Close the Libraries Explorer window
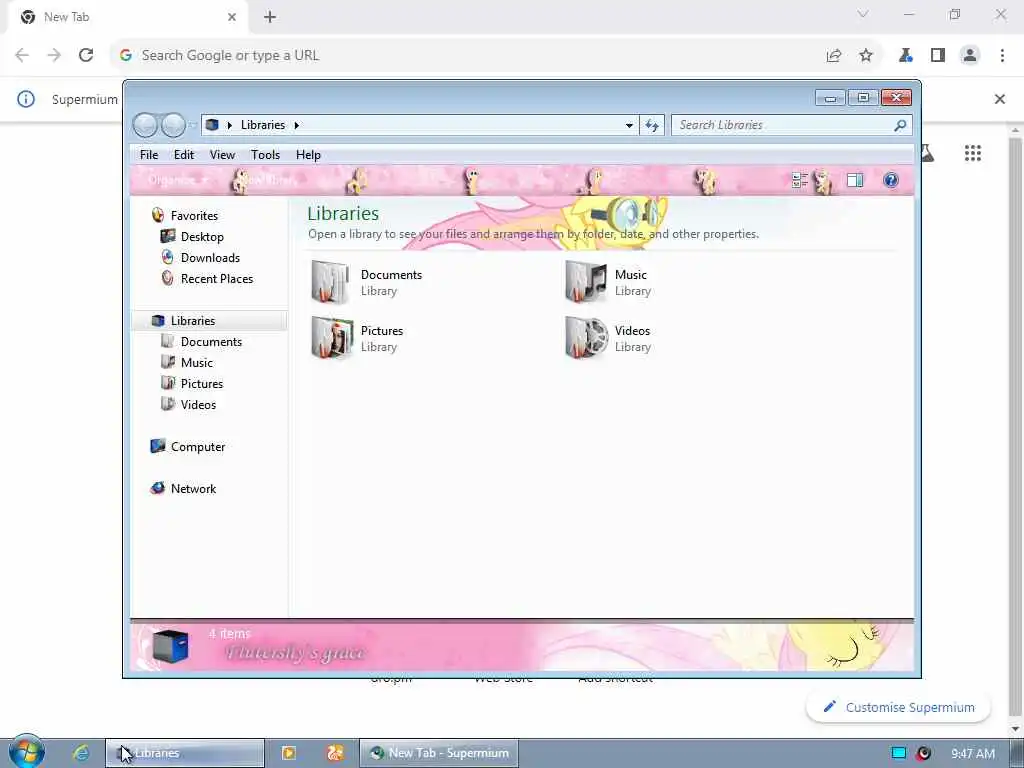Viewport: 1024px width, 768px height. click(x=896, y=98)
